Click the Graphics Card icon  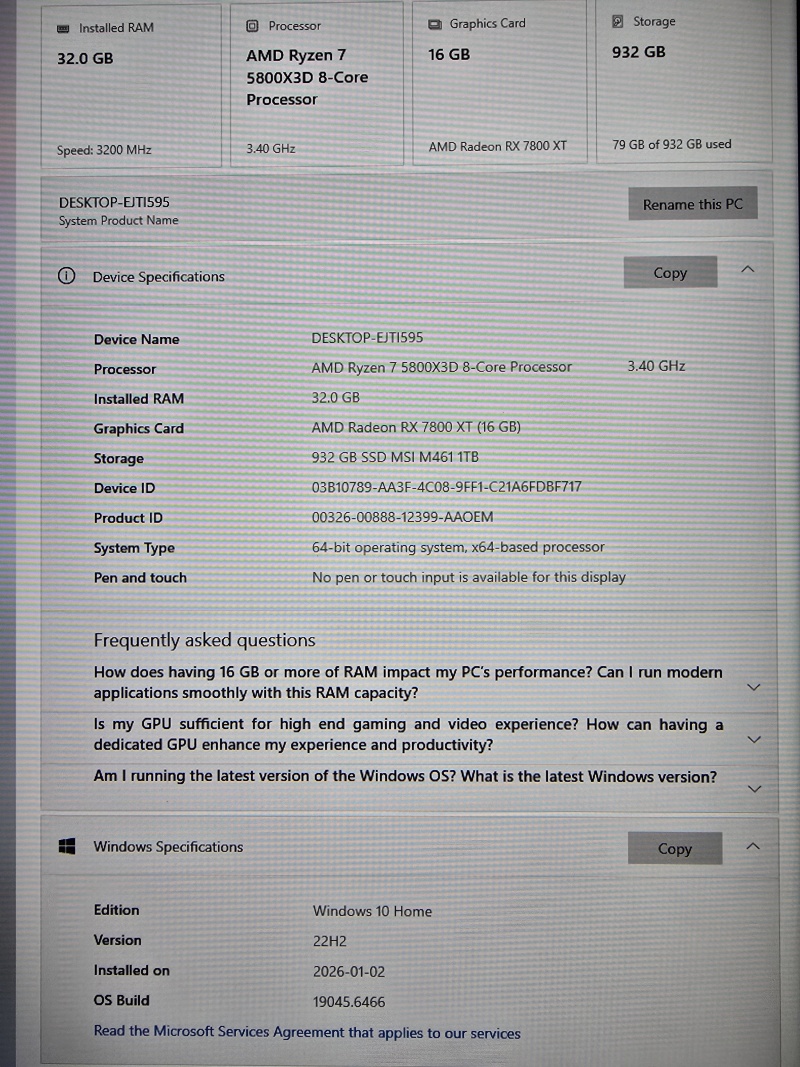pyautogui.click(x=434, y=24)
